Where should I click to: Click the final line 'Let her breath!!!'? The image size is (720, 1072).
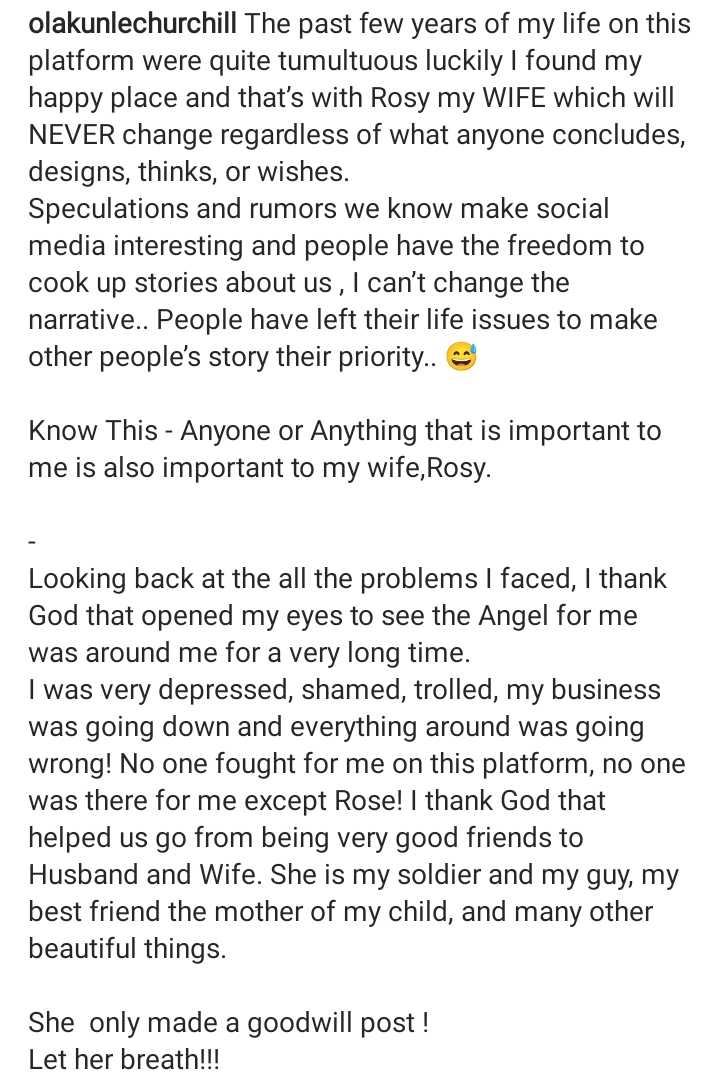coord(124,1059)
